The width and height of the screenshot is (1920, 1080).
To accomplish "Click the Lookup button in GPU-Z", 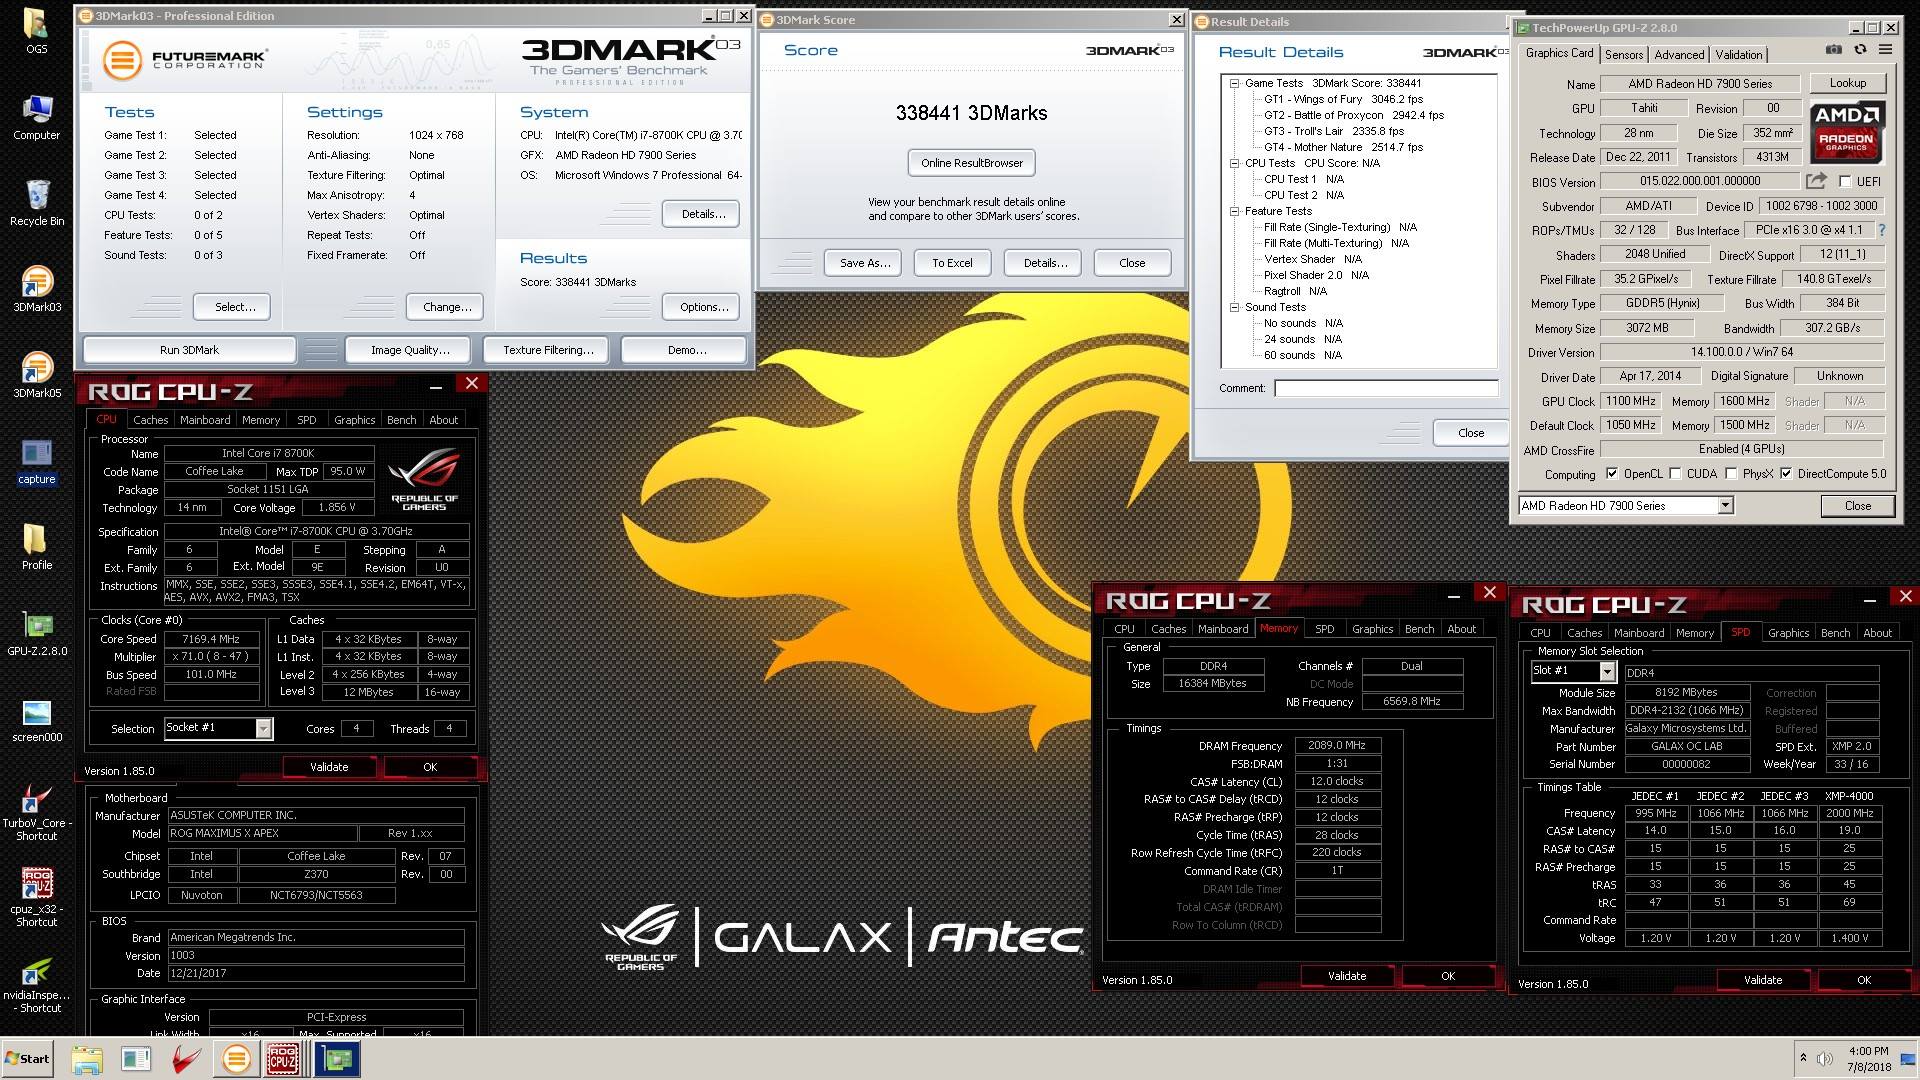I will 1847,84.
